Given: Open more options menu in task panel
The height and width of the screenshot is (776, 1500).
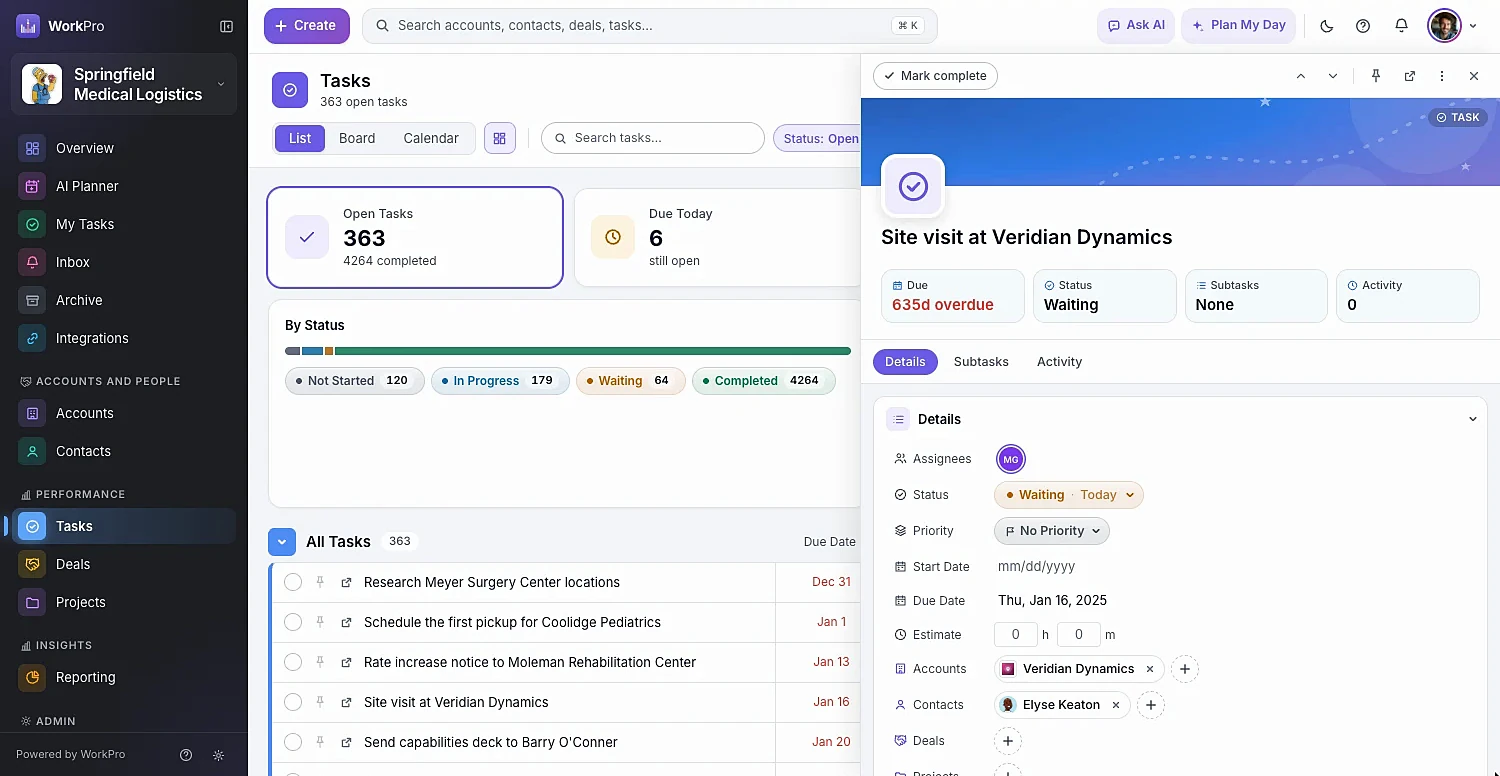Looking at the screenshot, I should 1442,76.
